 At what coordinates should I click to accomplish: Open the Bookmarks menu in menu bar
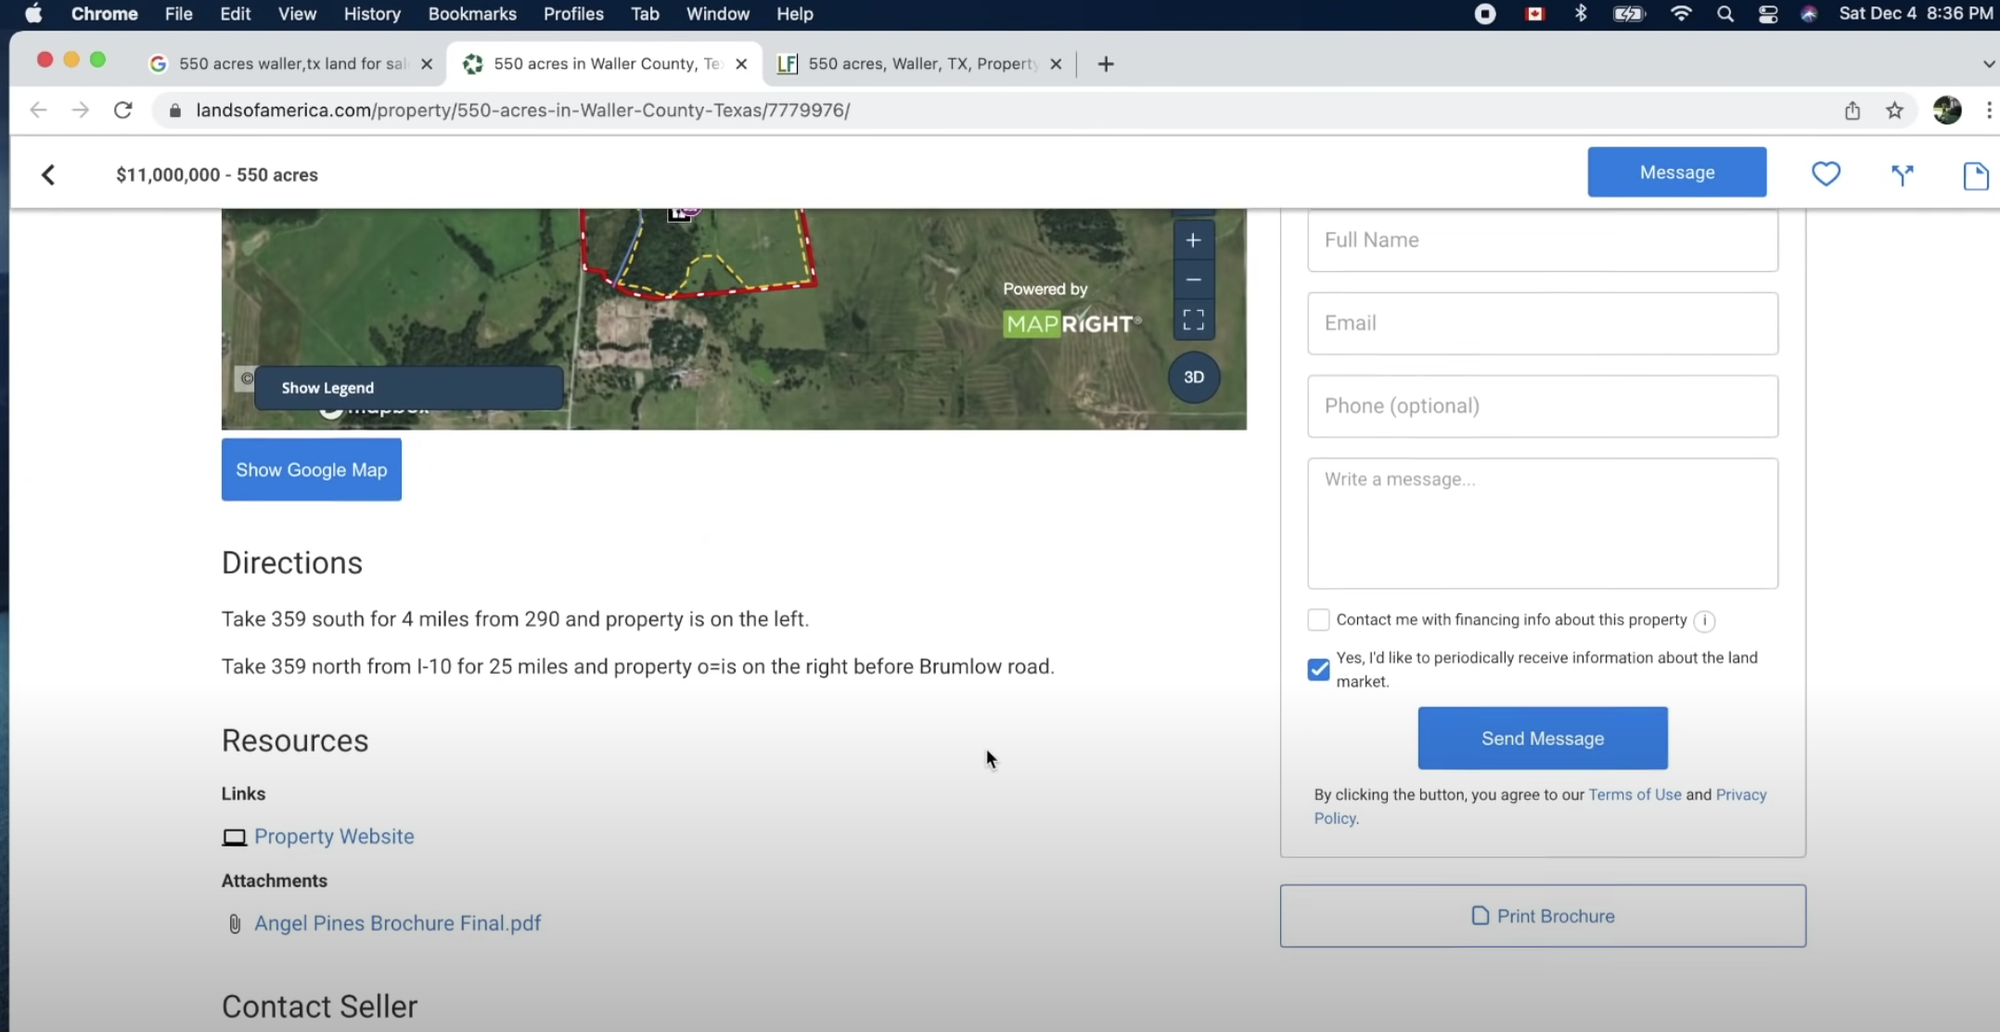(x=472, y=14)
